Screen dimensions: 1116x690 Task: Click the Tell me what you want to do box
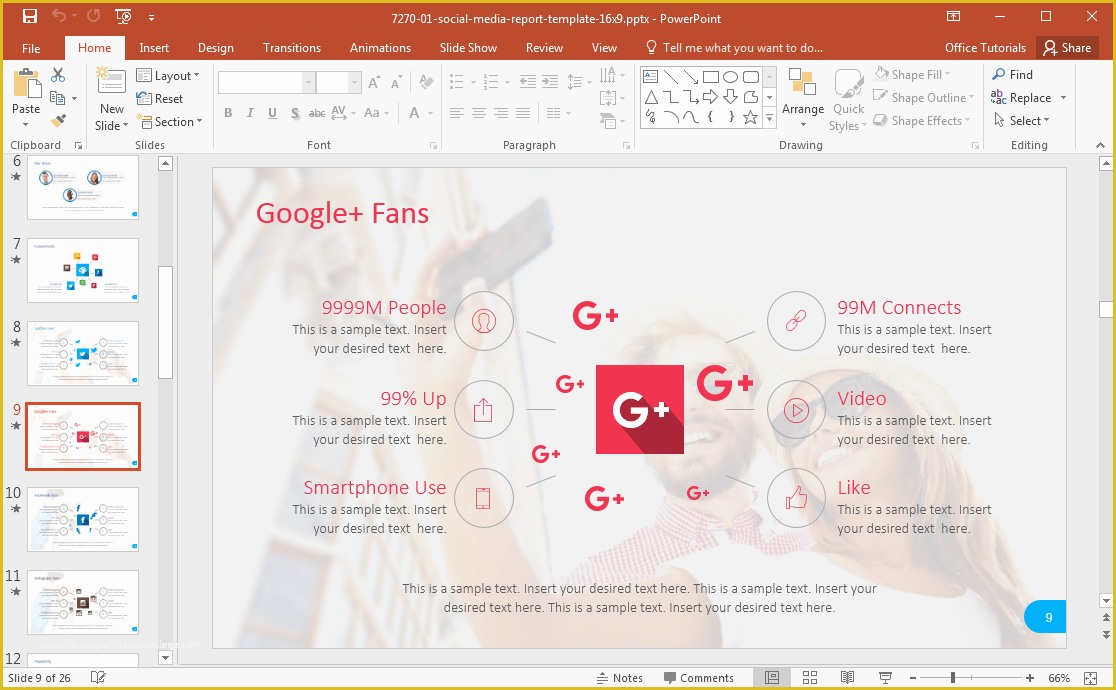tap(735, 48)
